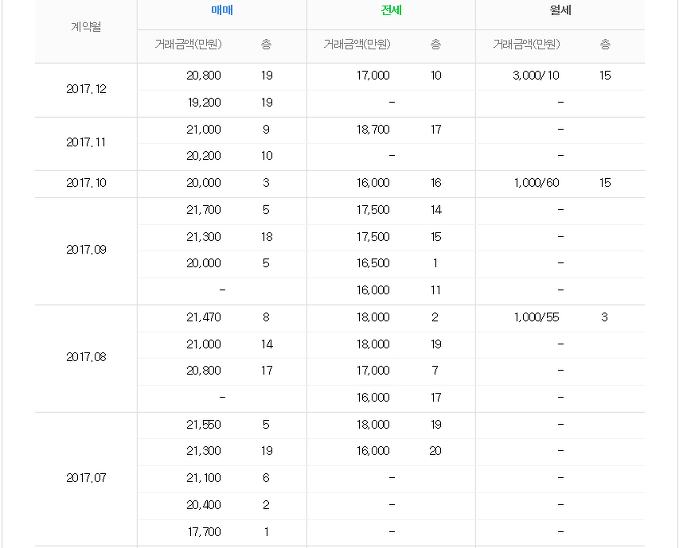Select the 2017.10 contract month cell
683x548 pixels.
[86, 183]
